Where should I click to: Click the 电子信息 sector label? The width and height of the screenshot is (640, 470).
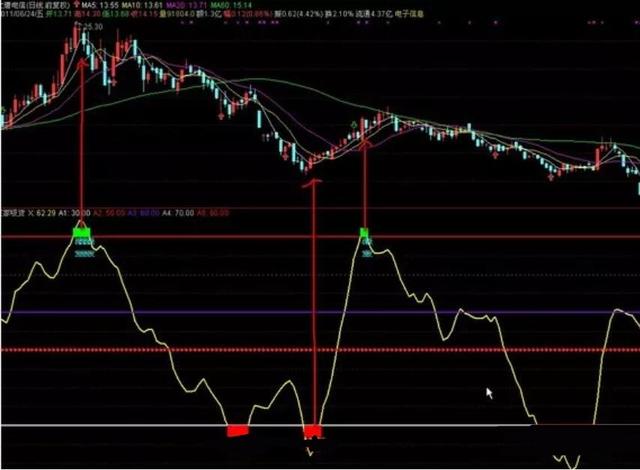(409, 14)
